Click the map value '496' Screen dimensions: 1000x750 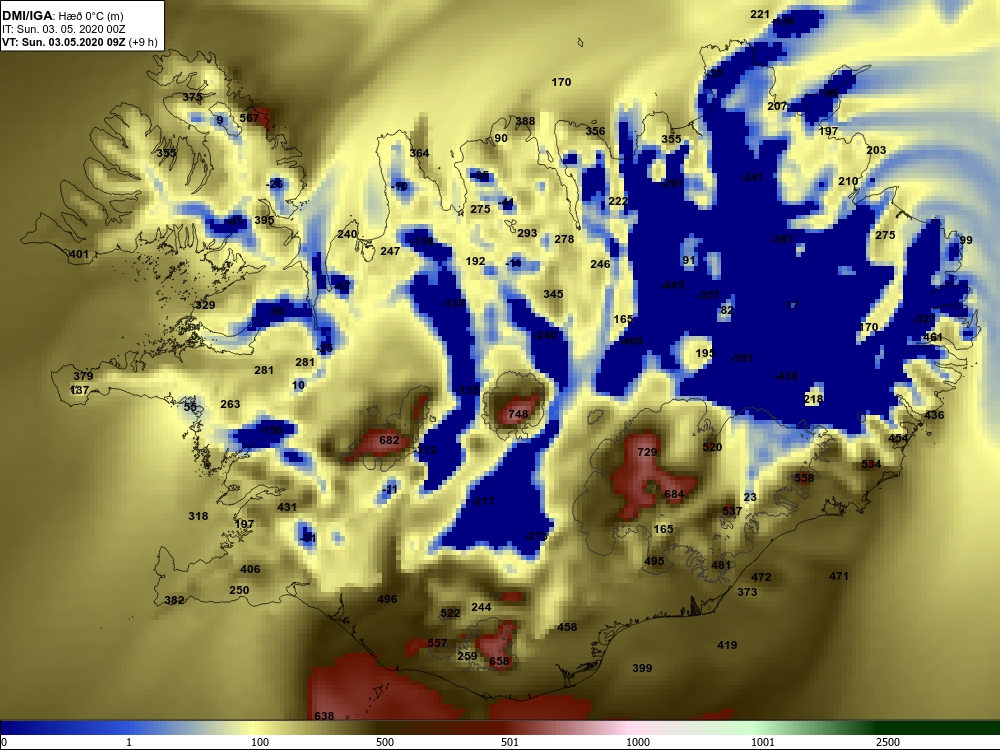pyautogui.click(x=387, y=599)
